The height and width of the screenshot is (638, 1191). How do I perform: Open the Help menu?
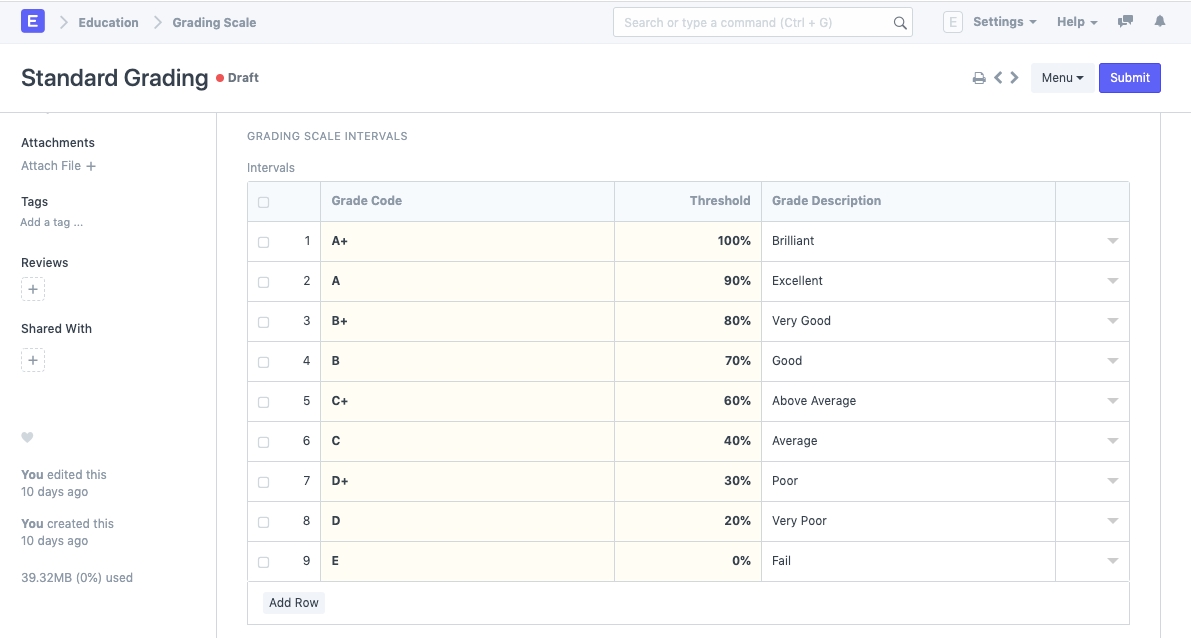[x=1077, y=22]
